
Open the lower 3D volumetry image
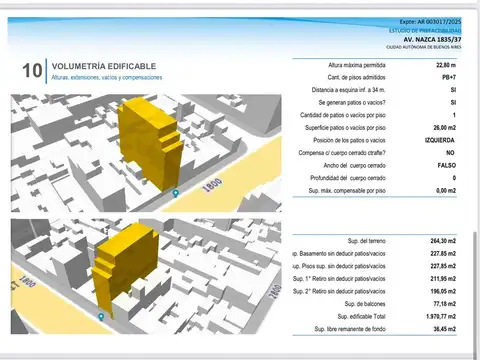(x=146, y=276)
